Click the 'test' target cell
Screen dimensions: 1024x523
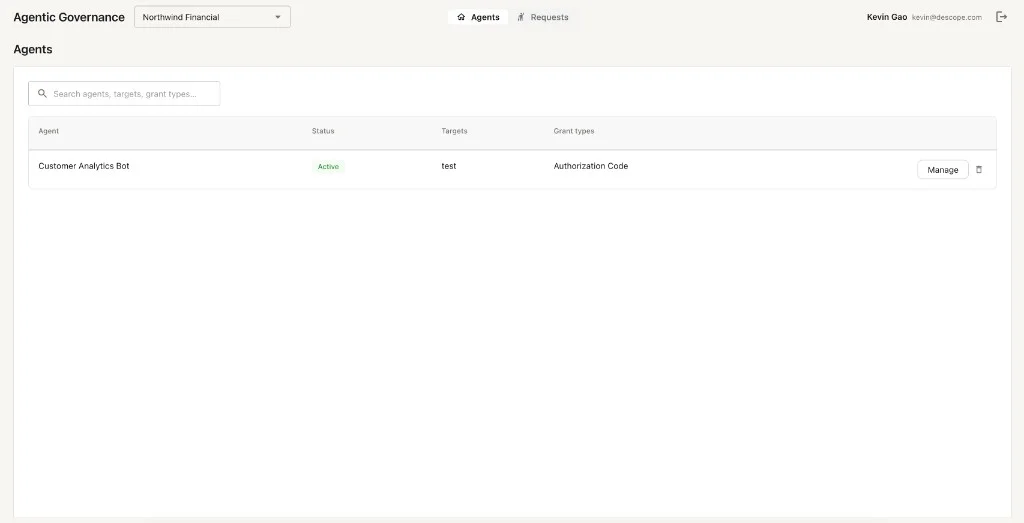[x=449, y=166]
